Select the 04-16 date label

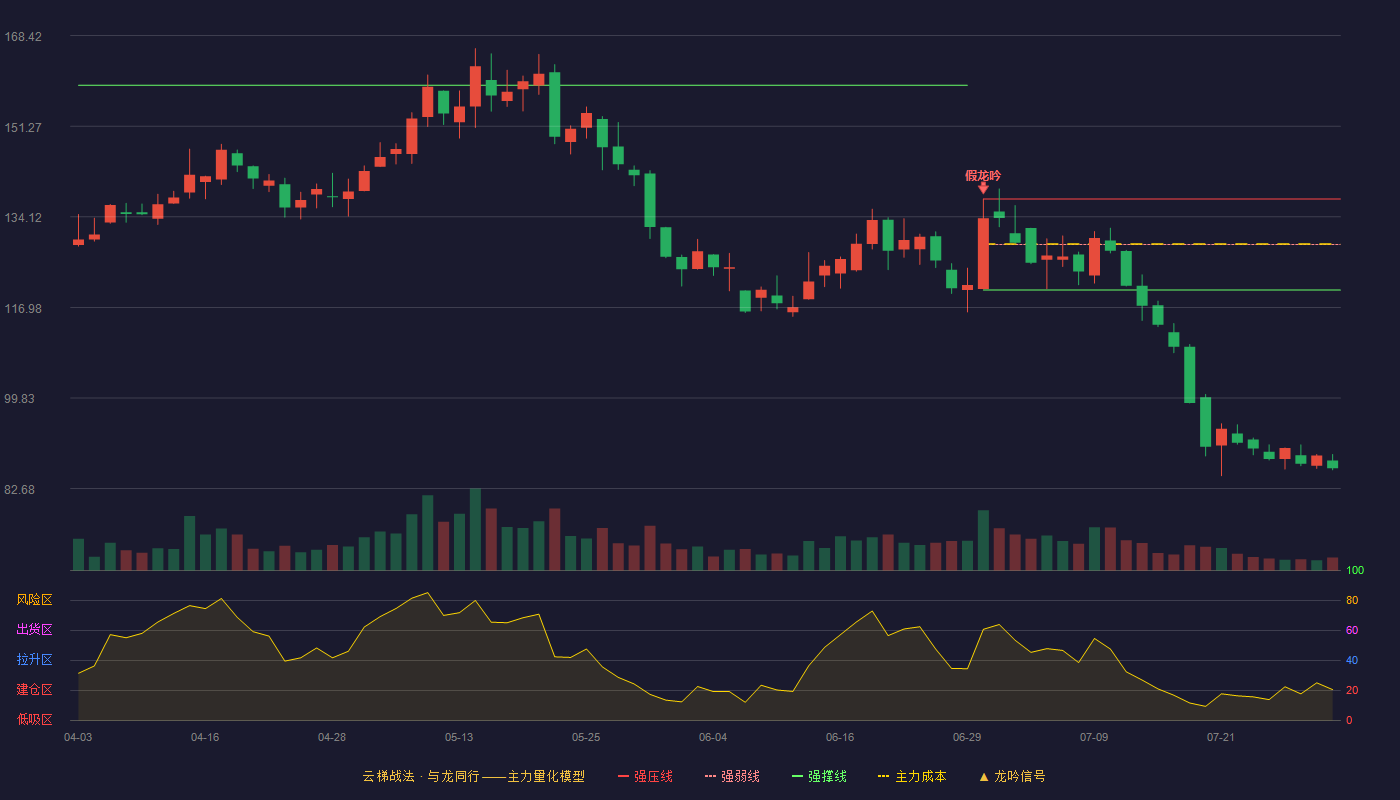click(x=205, y=737)
